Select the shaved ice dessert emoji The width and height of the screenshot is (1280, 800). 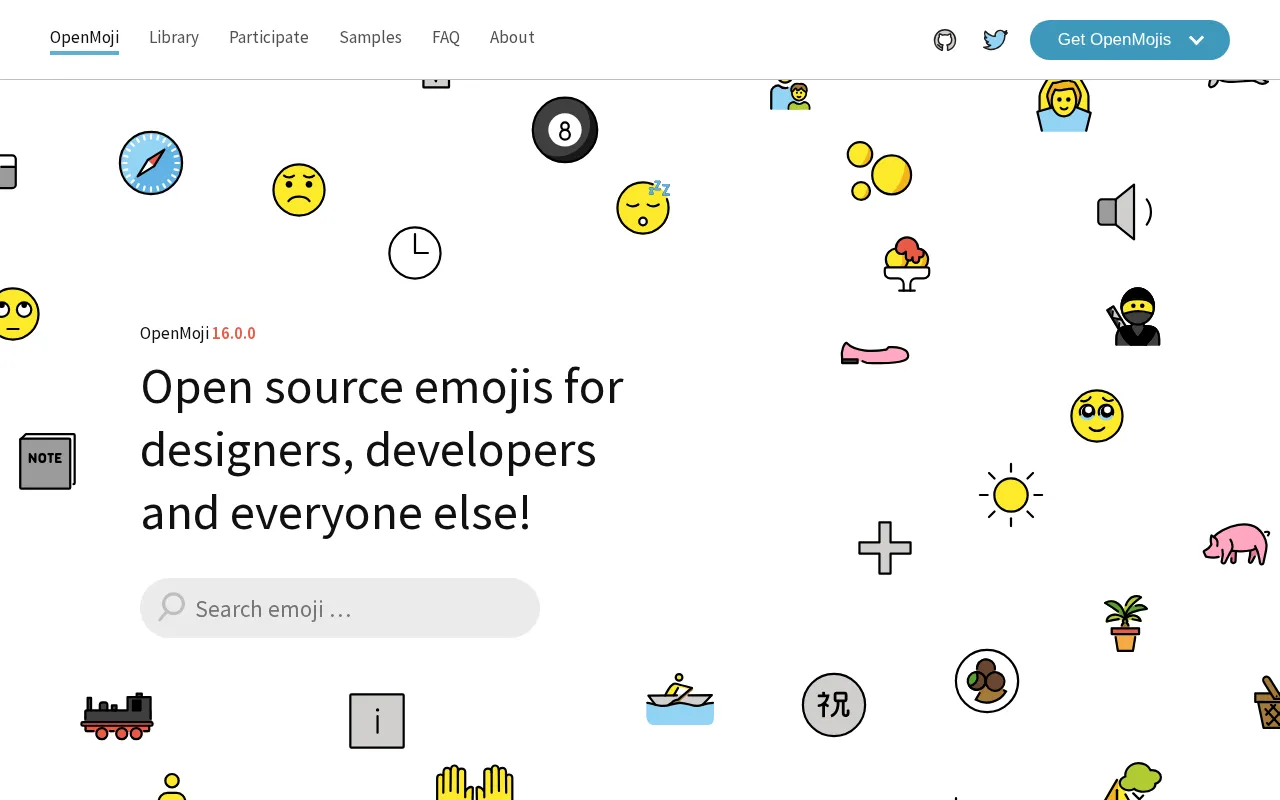[x=907, y=264]
